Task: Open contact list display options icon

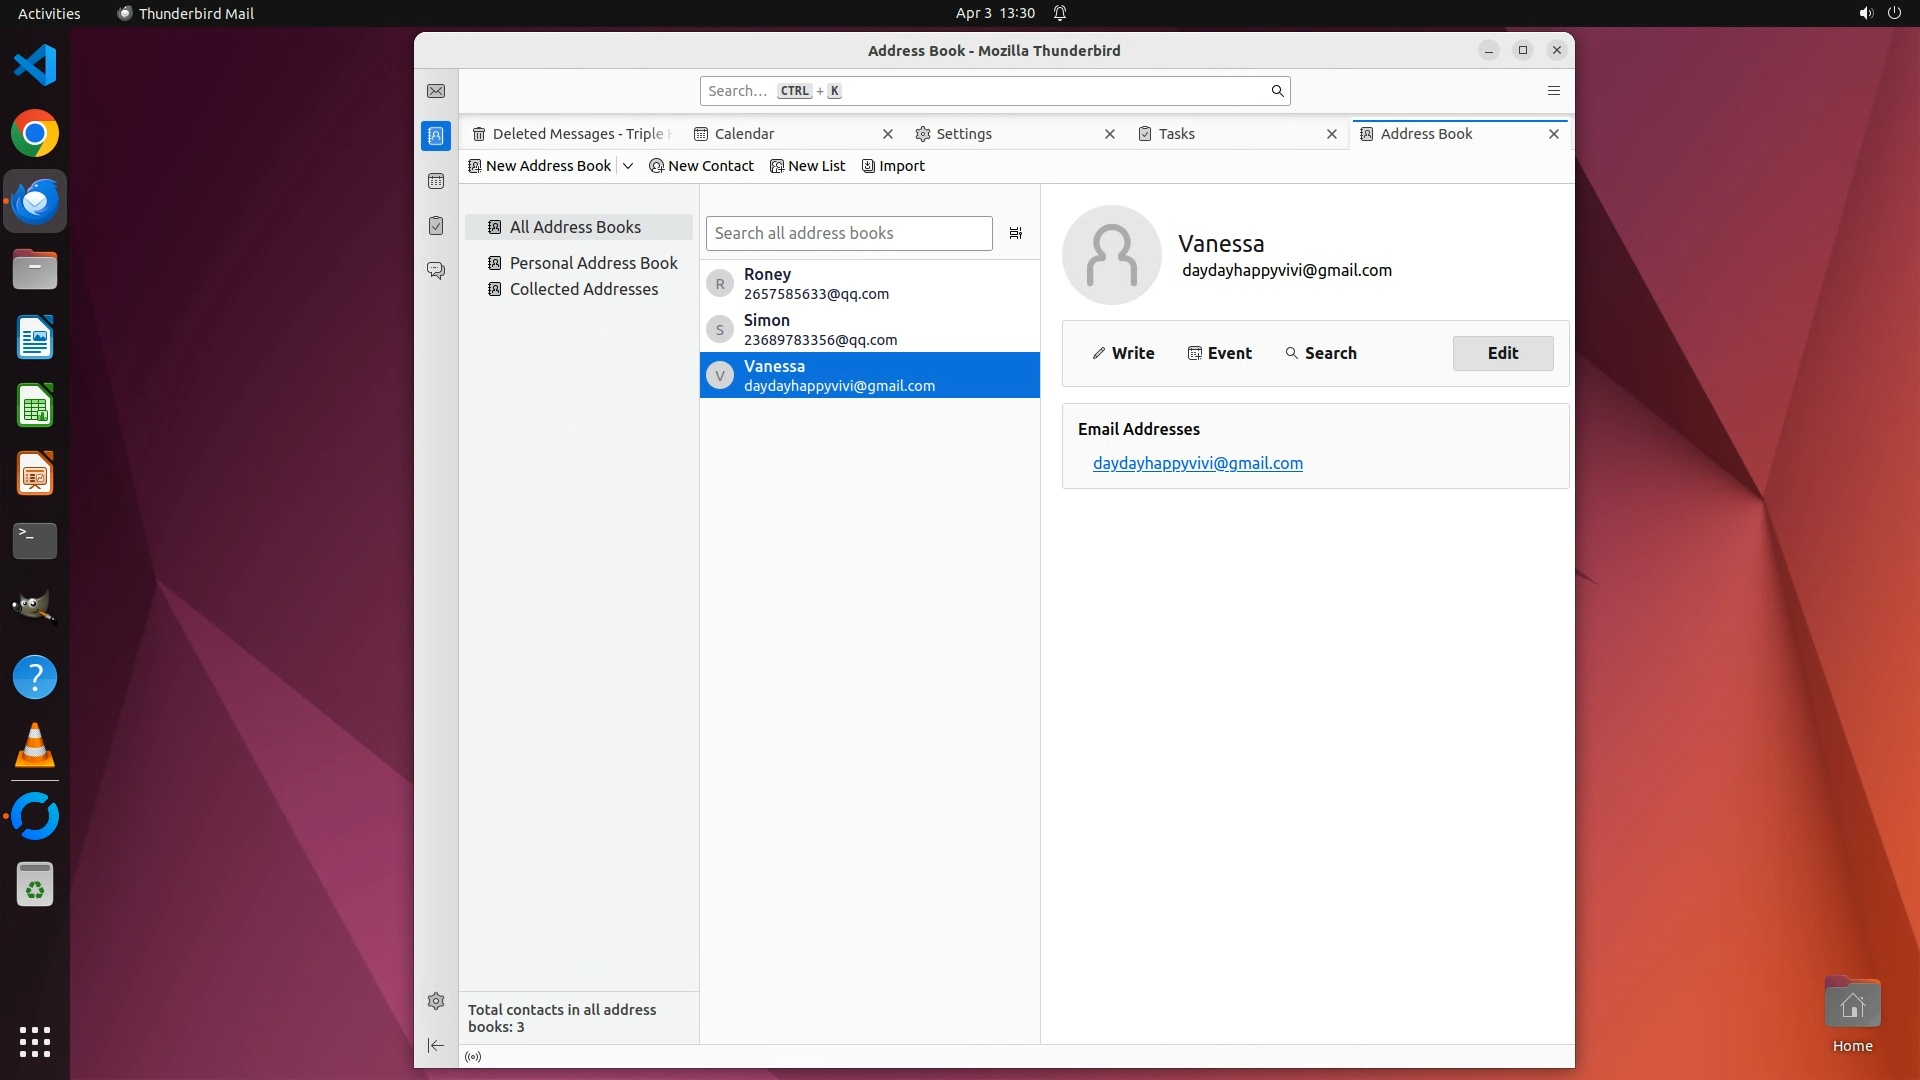Action: click(x=1015, y=233)
